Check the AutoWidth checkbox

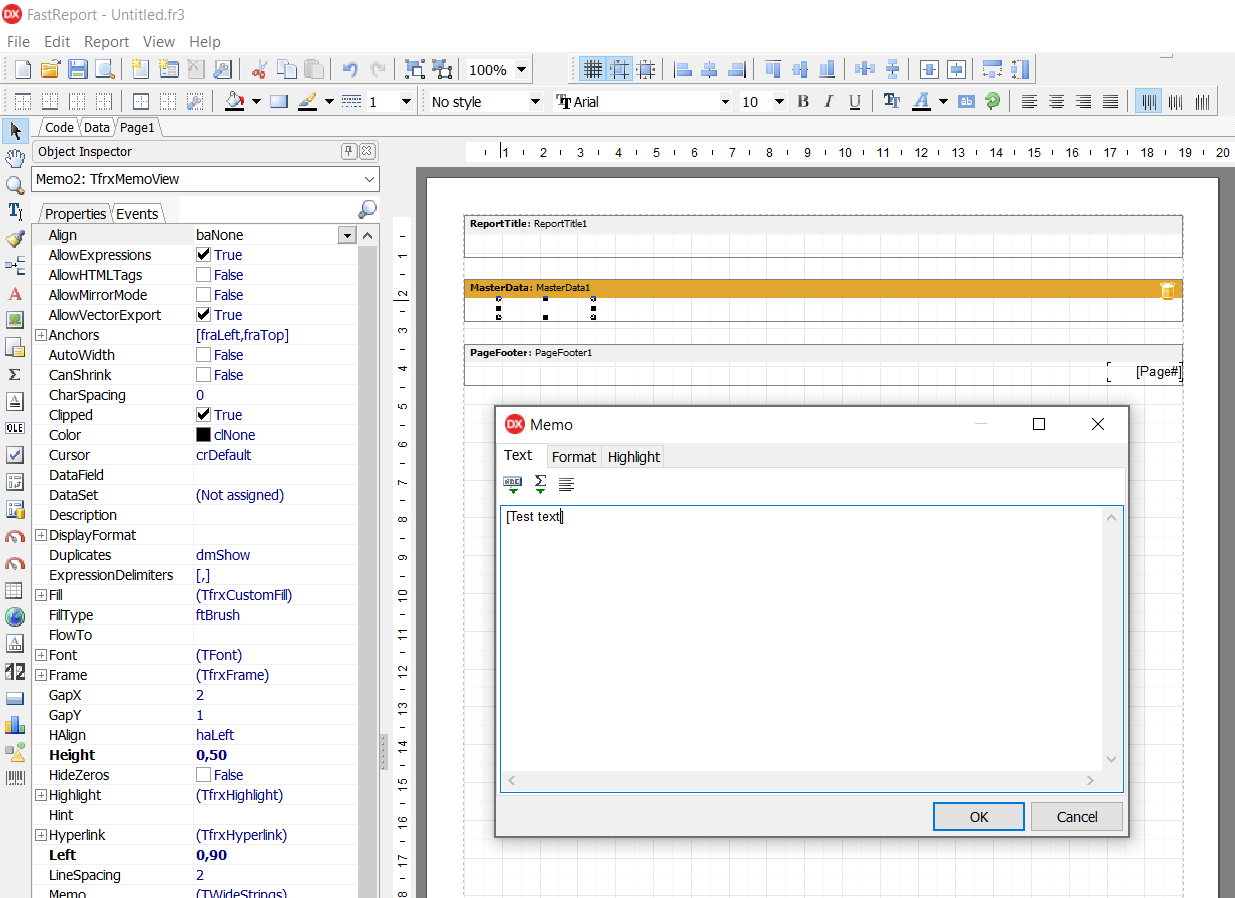point(203,355)
